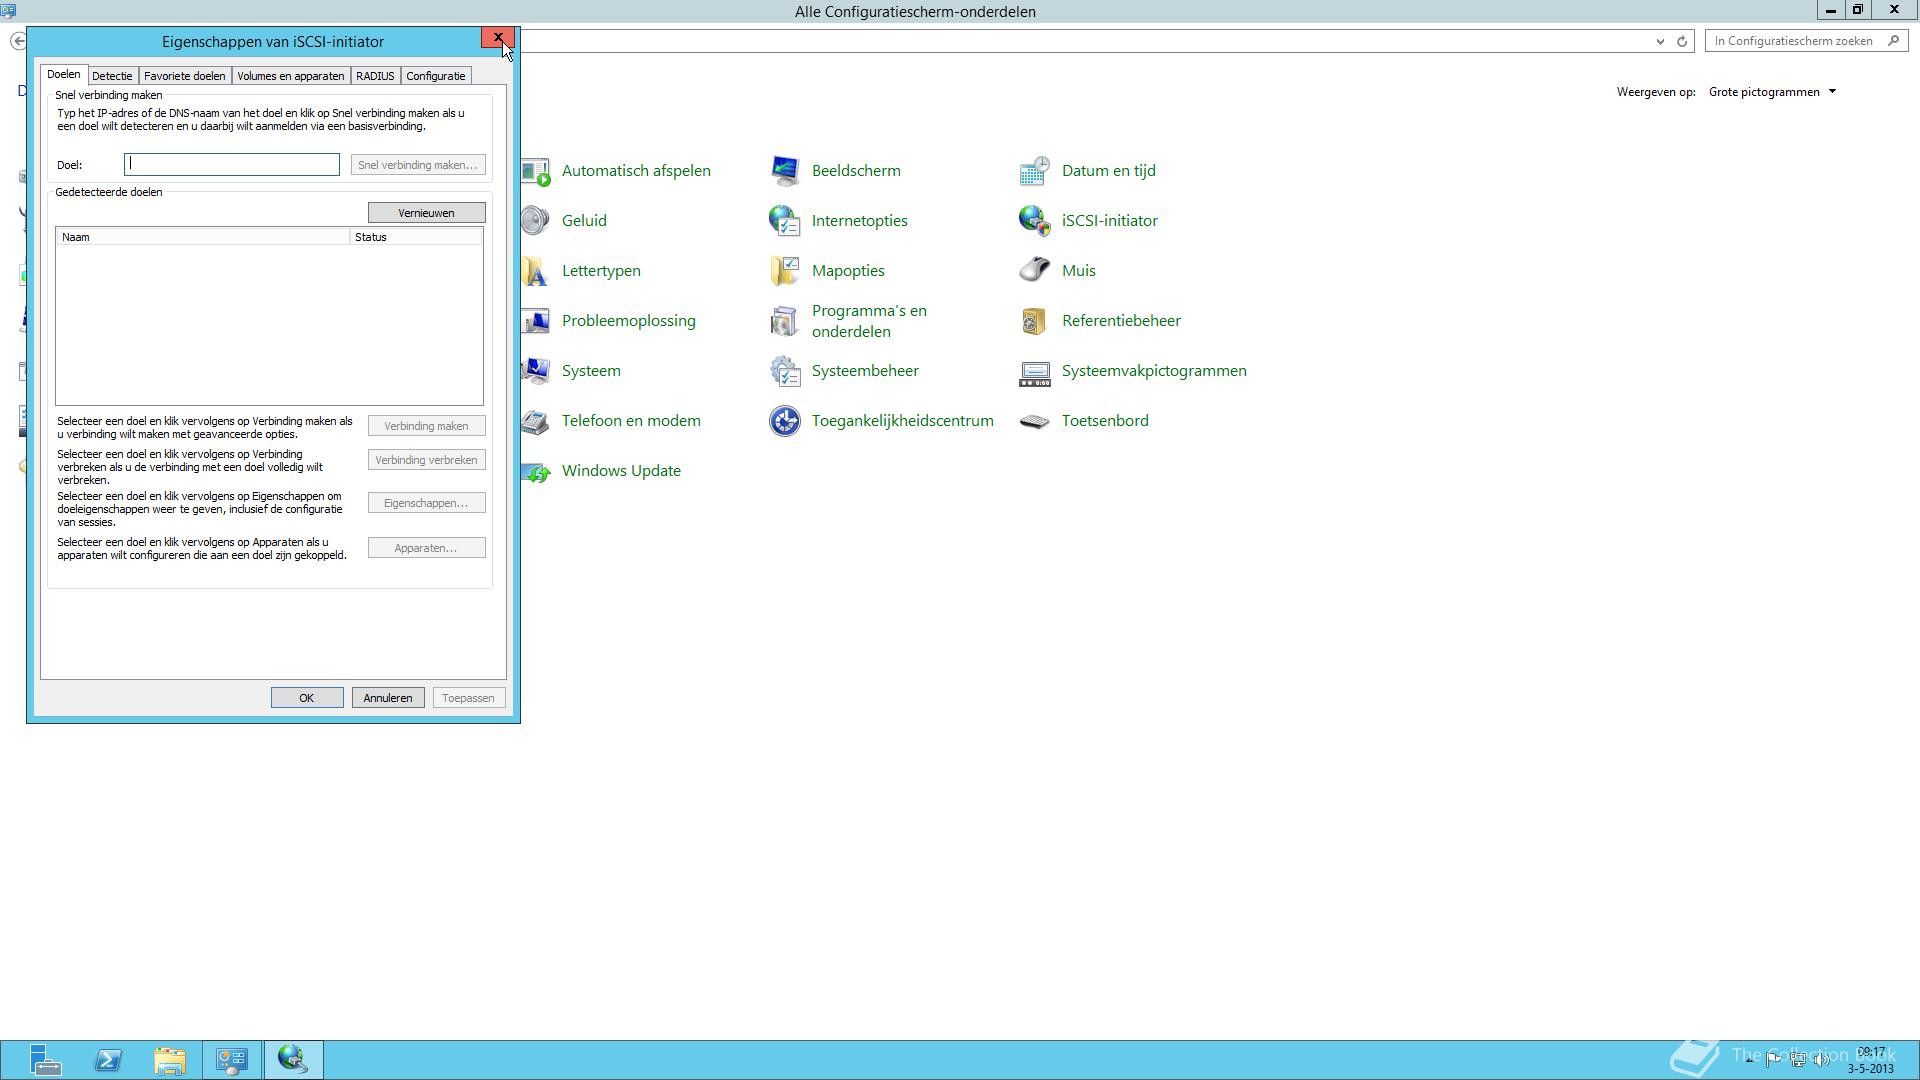This screenshot has width=1920, height=1080.
Task: Expand Weergeven op Grote pictogrammen dropdown
Action: click(x=1772, y=92)
